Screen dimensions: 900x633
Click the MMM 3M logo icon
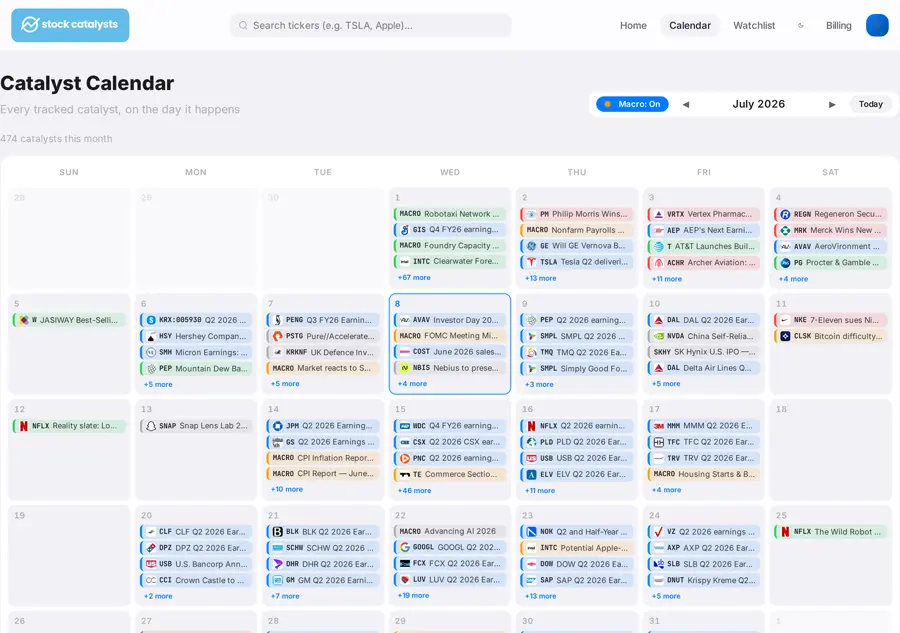pyautogui.click(x=659, y=426)
